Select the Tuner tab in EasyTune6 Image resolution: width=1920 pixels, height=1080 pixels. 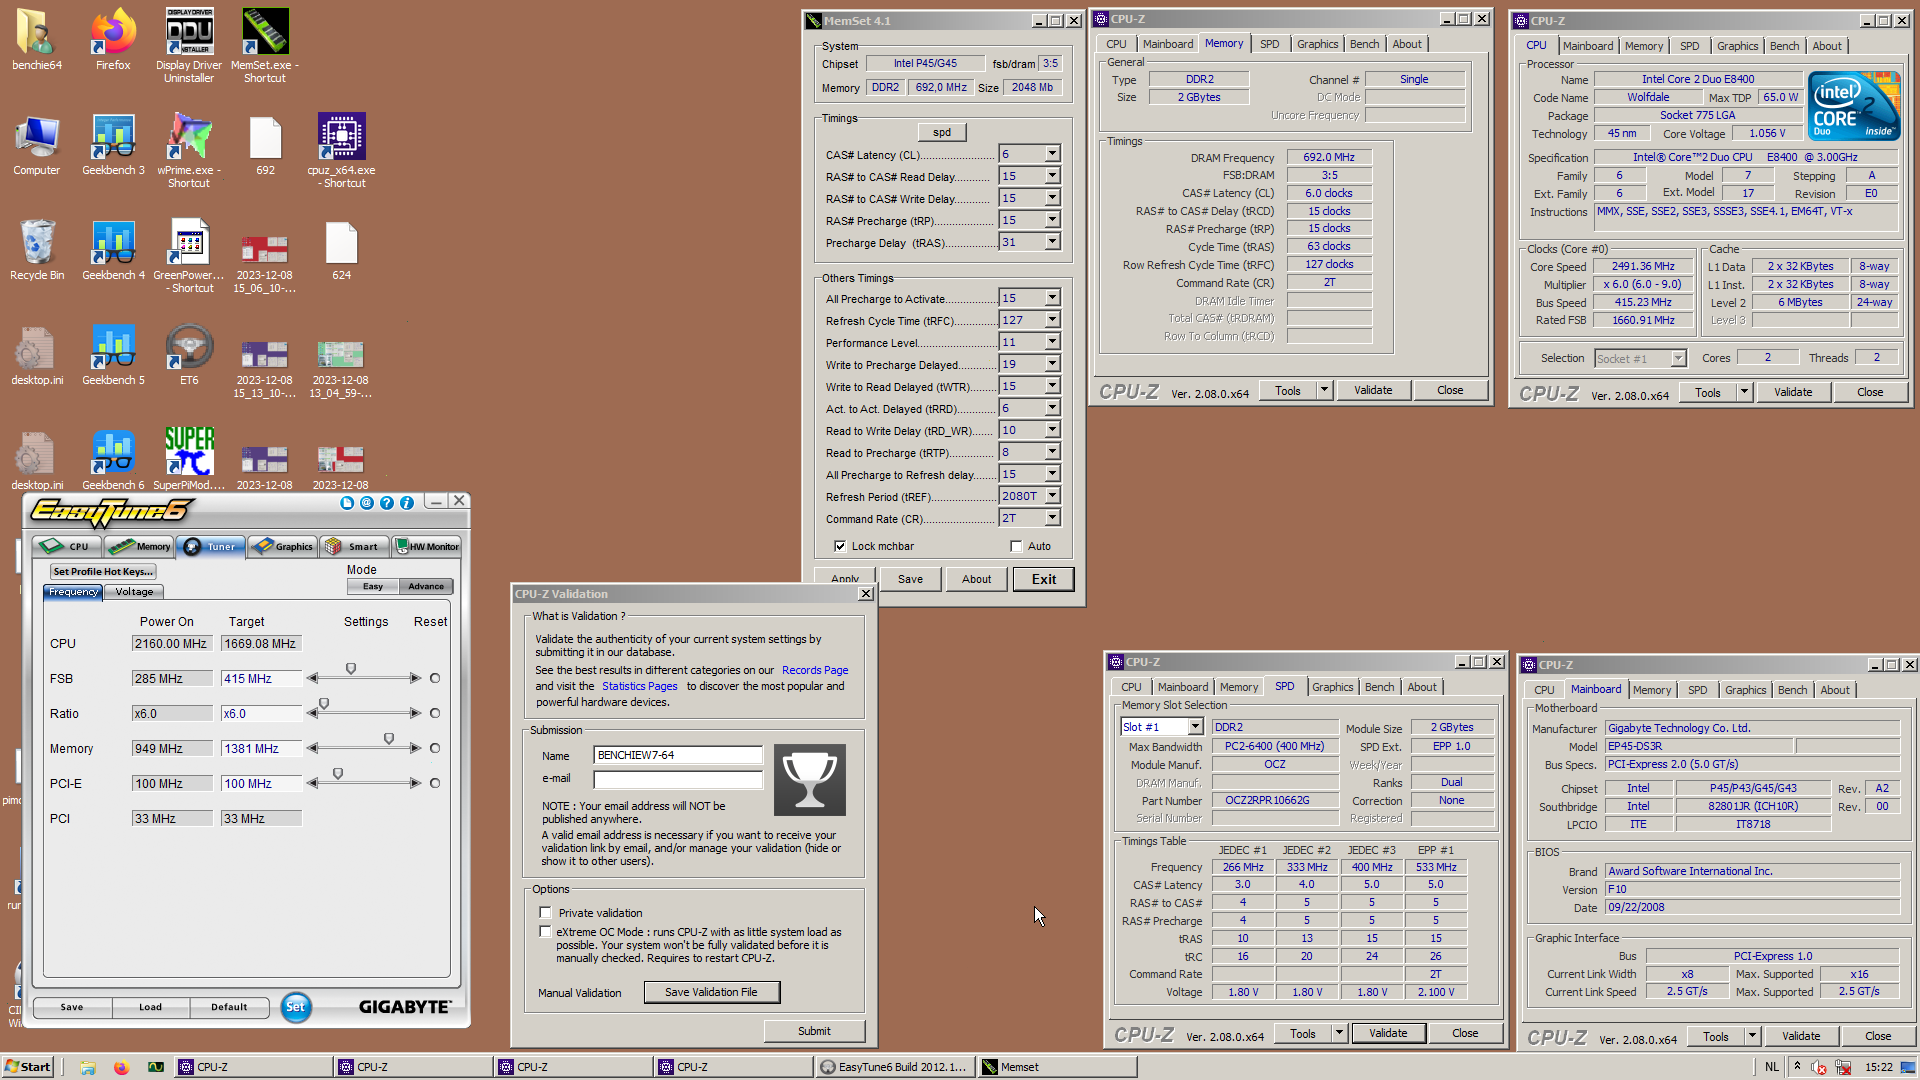(212, 546)
